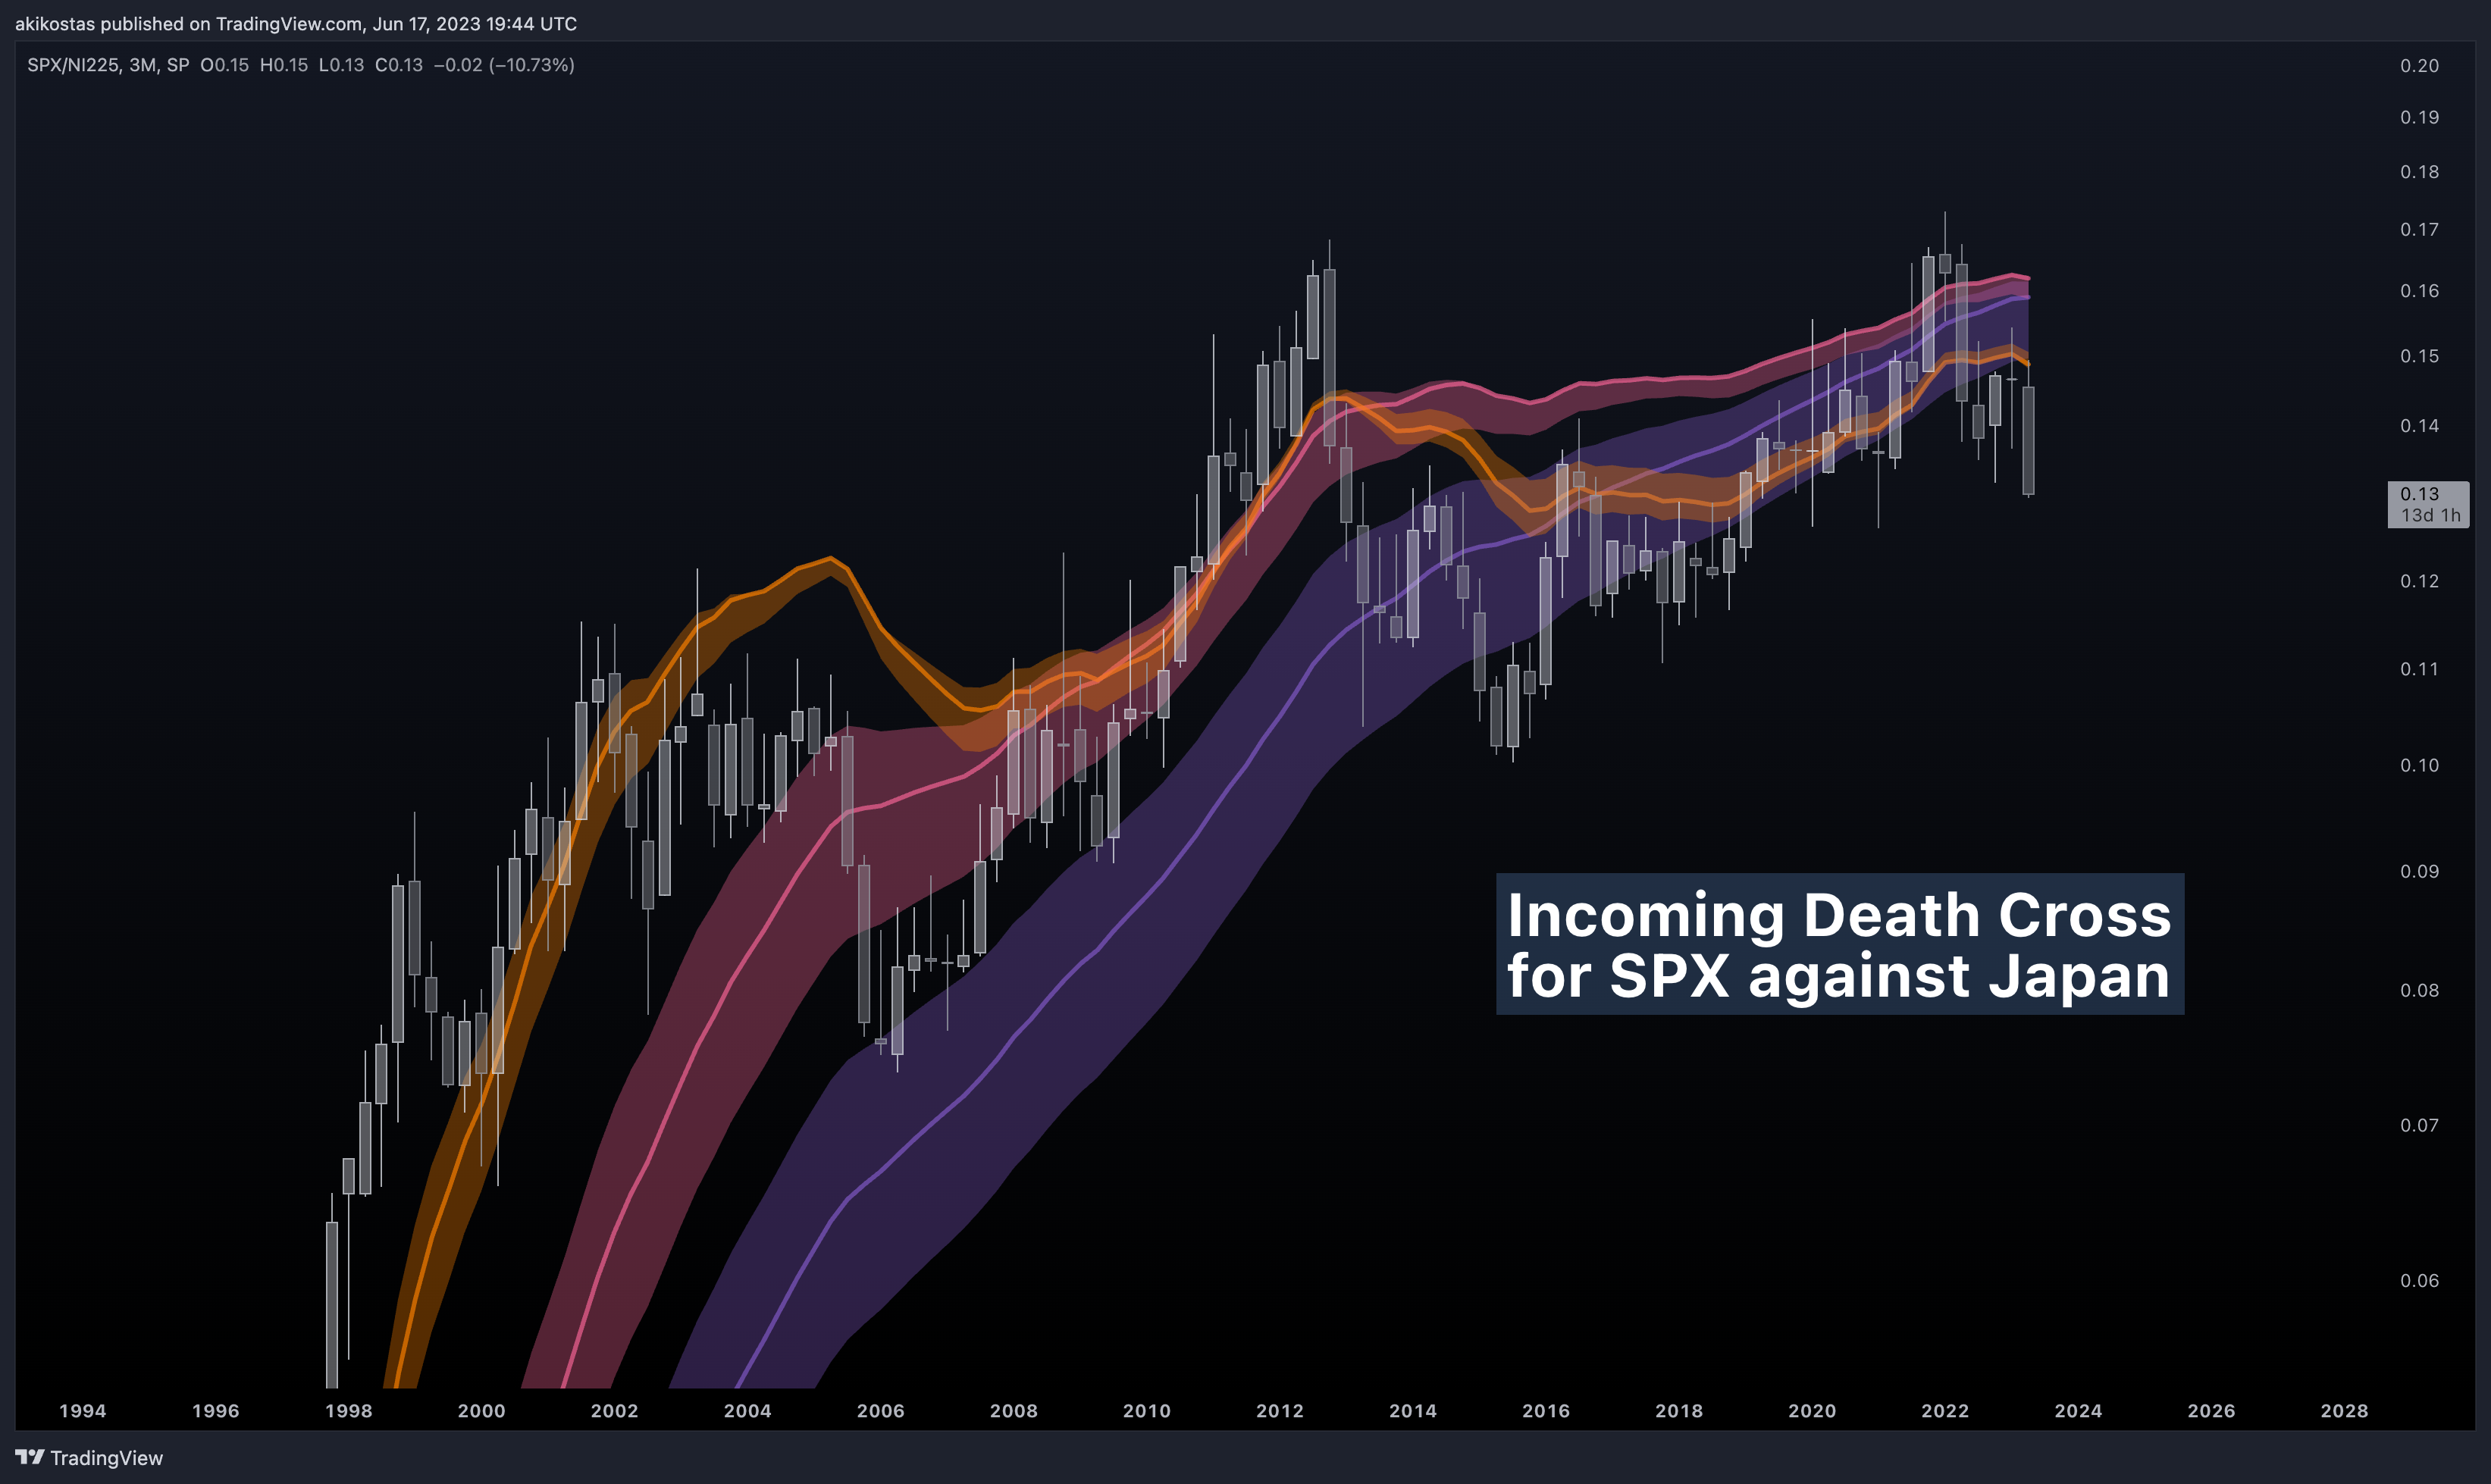Click the 1998 time axis label

click(x=348, y=1411)
